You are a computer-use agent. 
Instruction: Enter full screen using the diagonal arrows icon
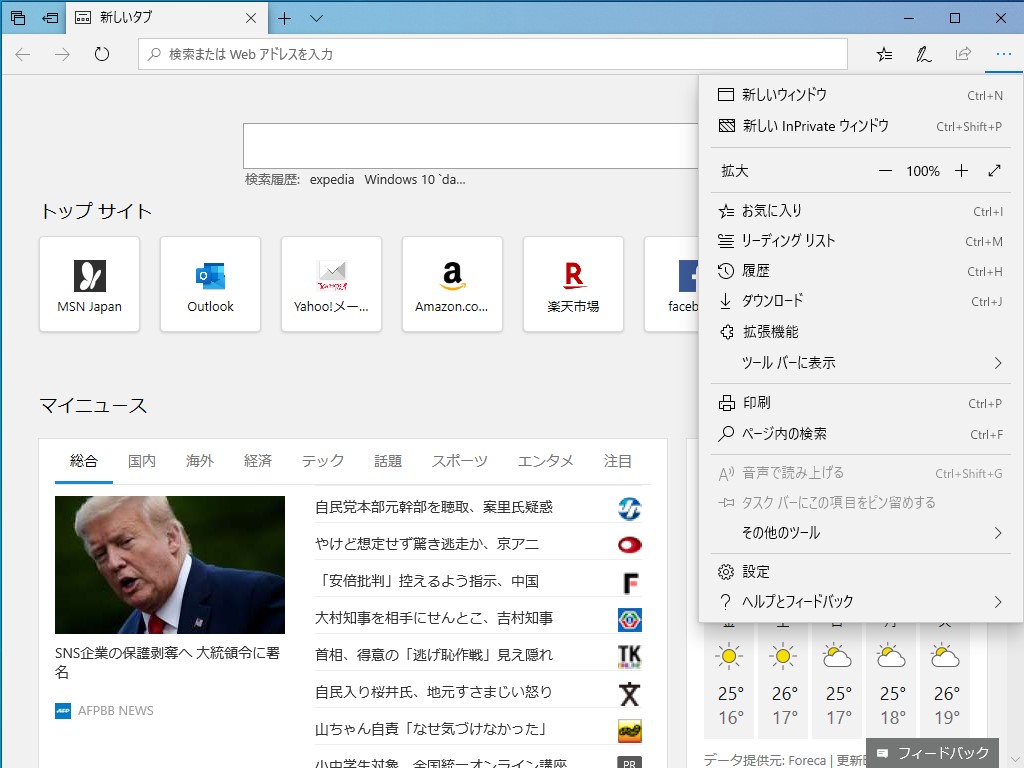(995, 170)
